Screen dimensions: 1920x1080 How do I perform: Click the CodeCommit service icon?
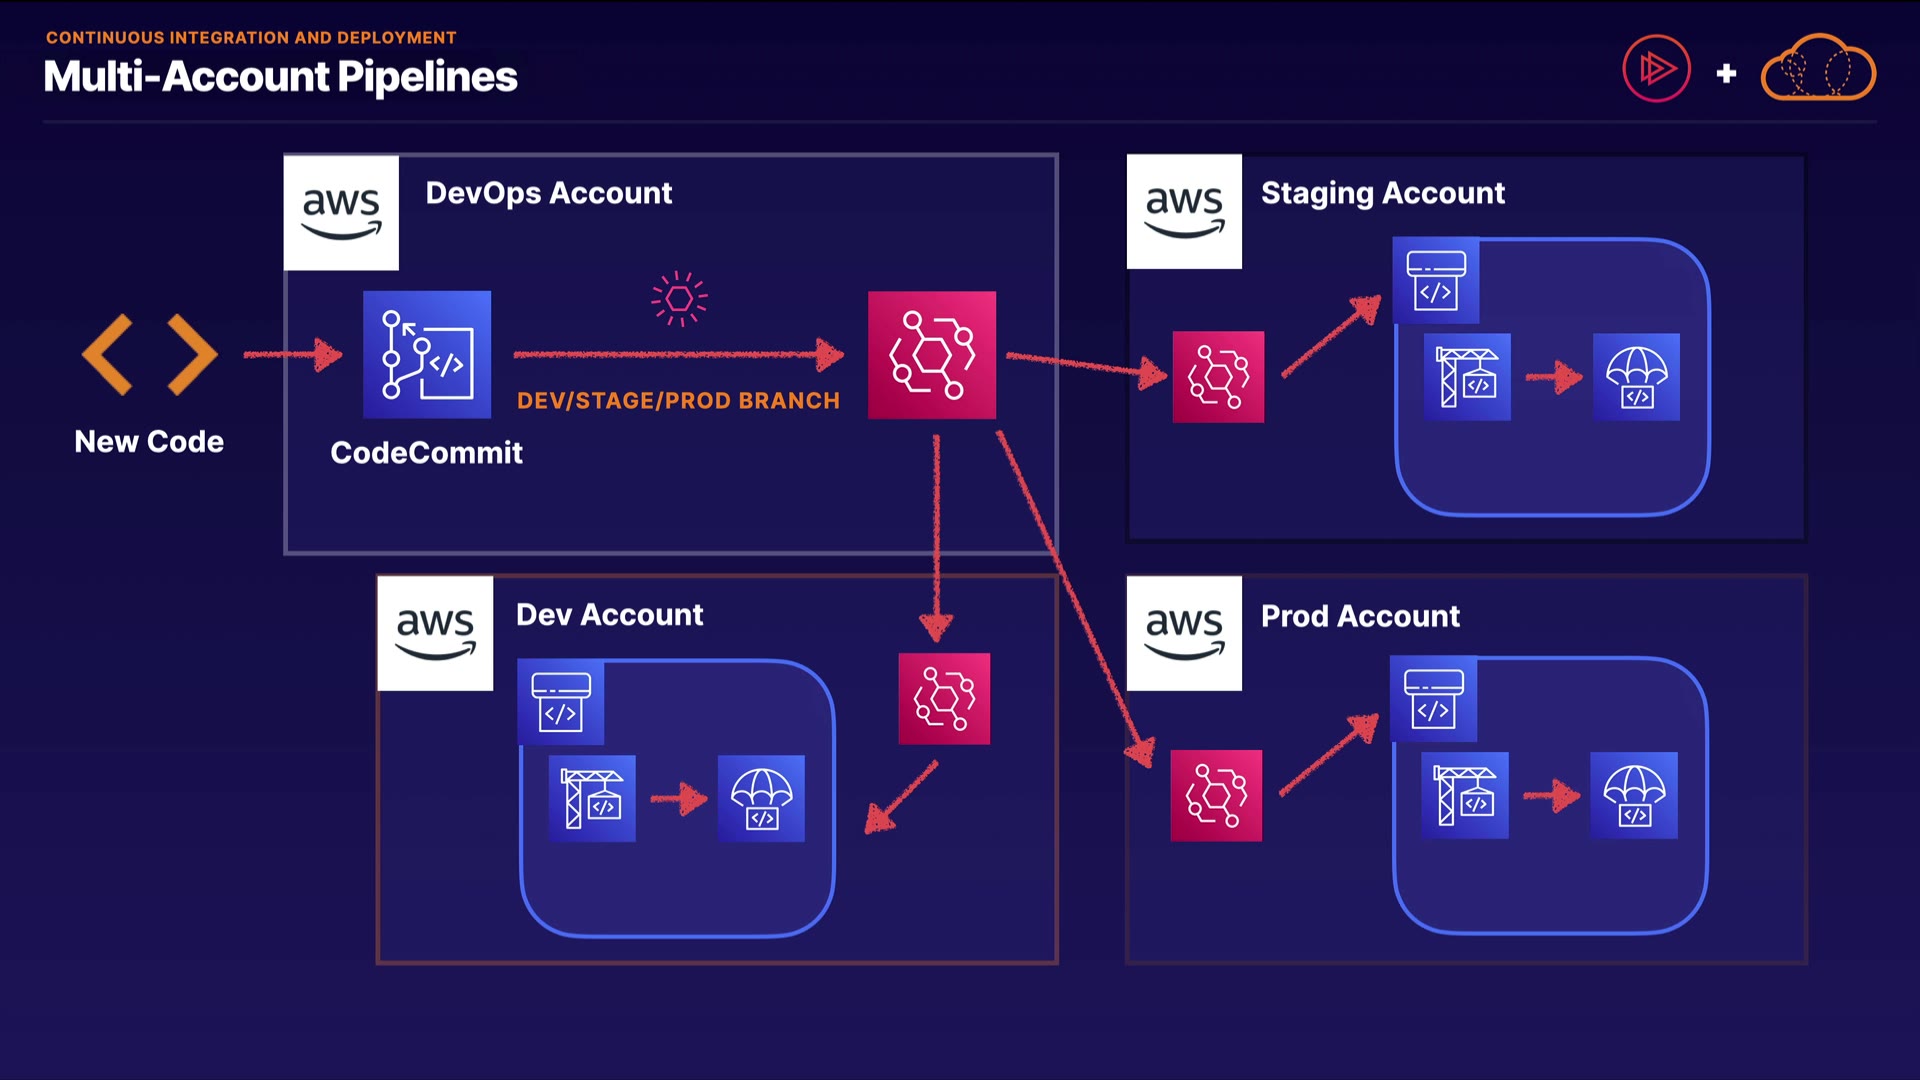[x=427, y=354]
